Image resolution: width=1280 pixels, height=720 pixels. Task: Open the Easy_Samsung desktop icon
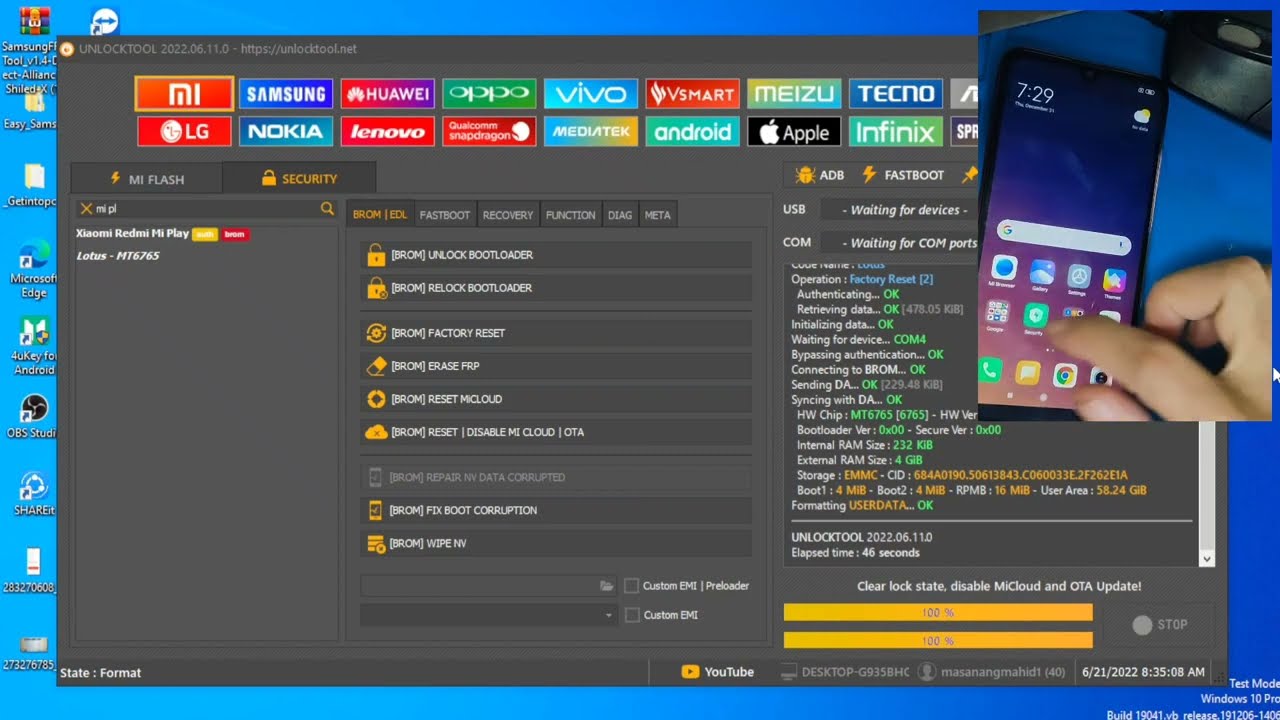pos(30,108)
